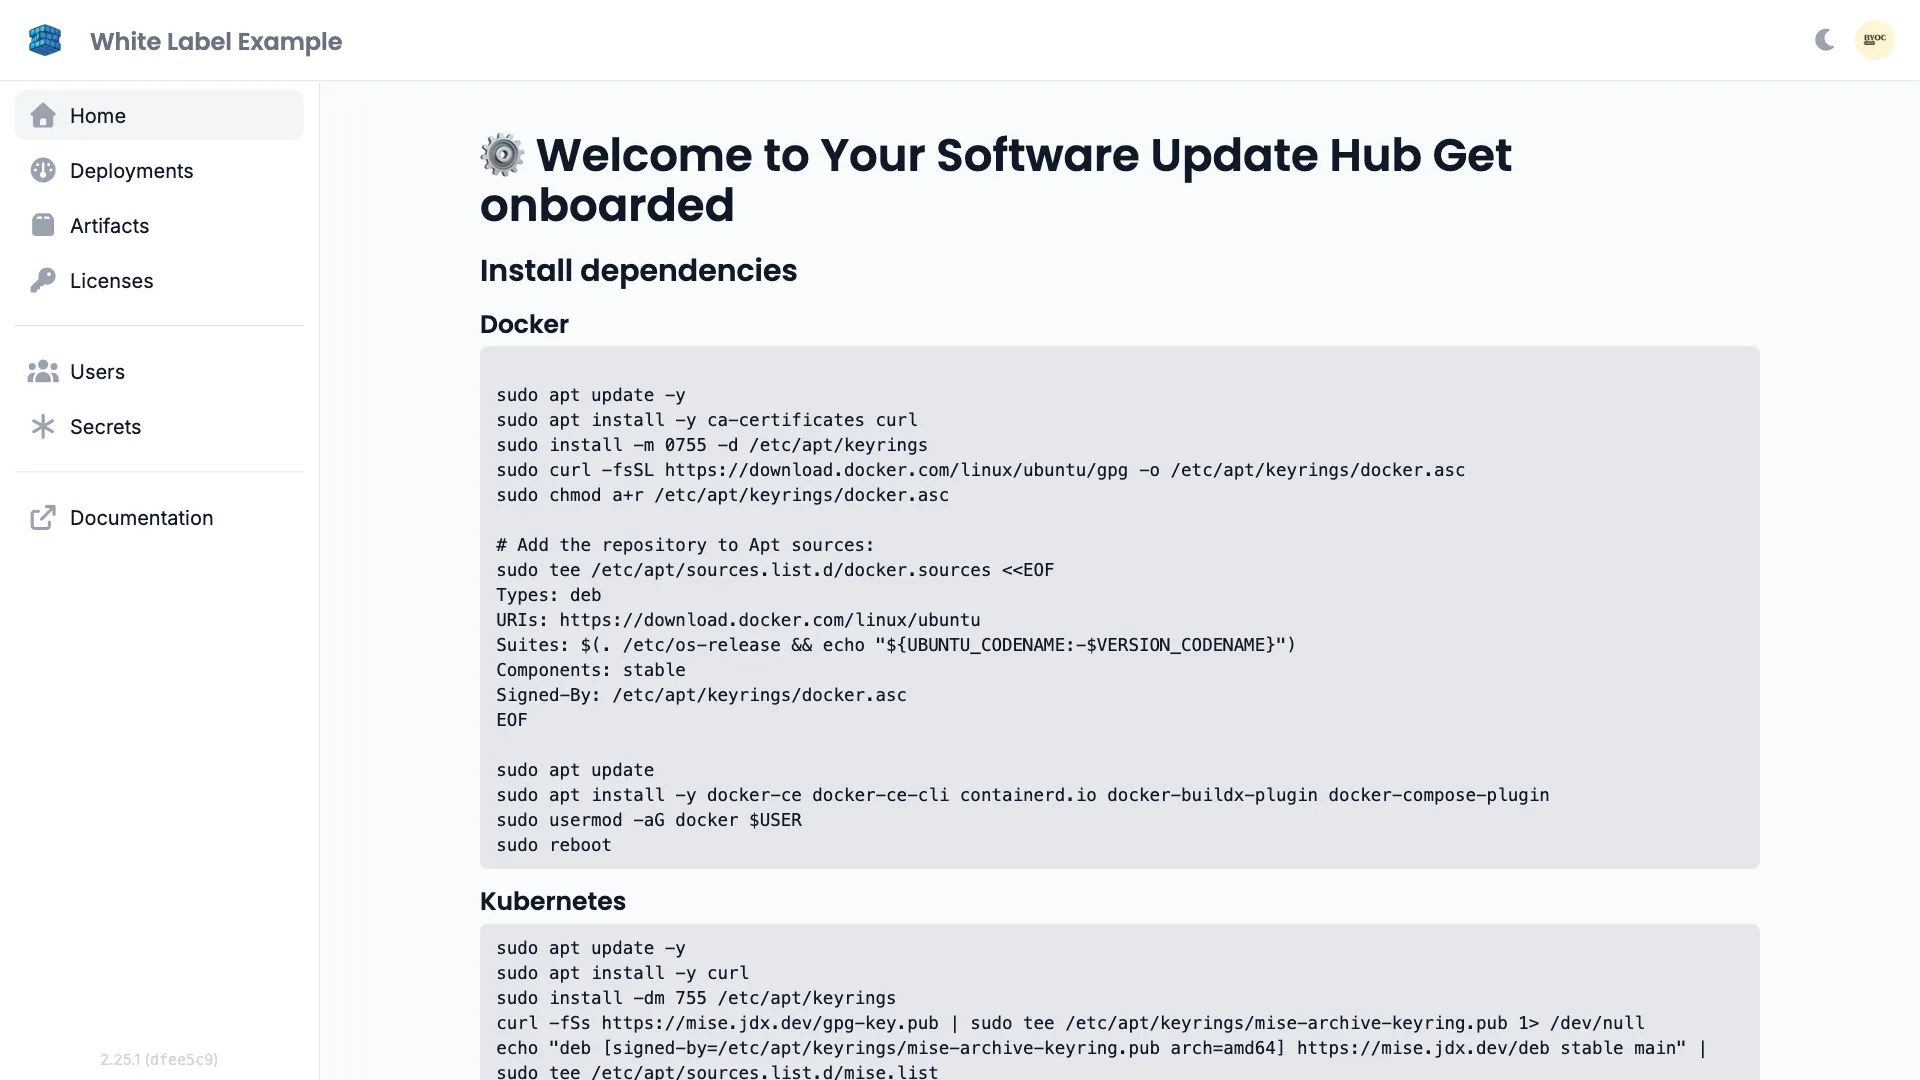Click the Licenses key icon
The width and height of the screenshot is (1920, 1080).
point(43,280)
